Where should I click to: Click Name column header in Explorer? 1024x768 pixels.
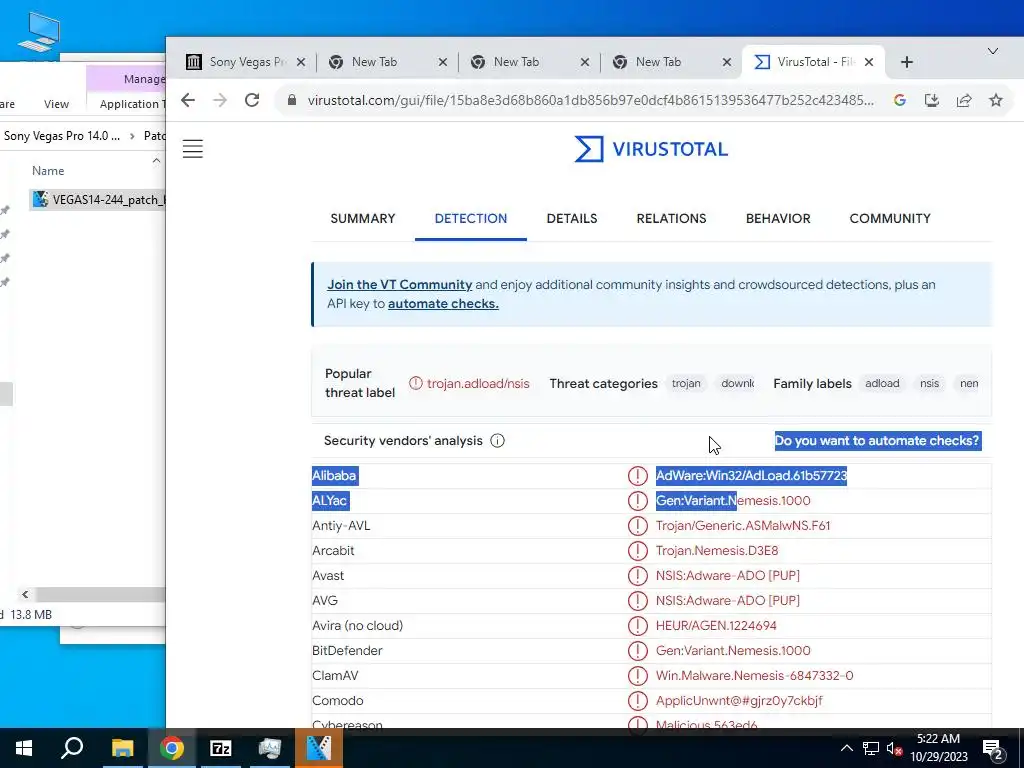click(48, 171)
